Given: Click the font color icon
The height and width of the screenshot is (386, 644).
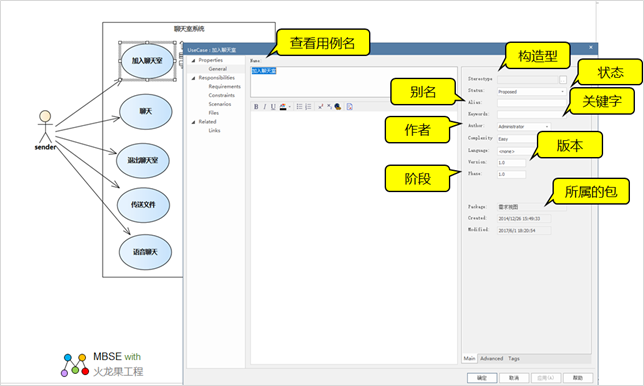Looking at the screenshot, I should pos(283,107).
